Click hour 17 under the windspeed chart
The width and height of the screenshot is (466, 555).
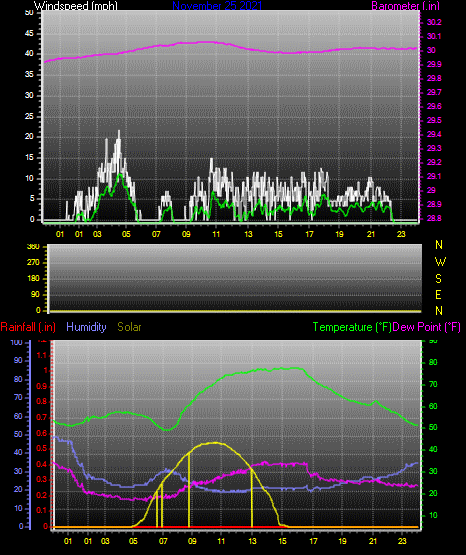(309, 234)
